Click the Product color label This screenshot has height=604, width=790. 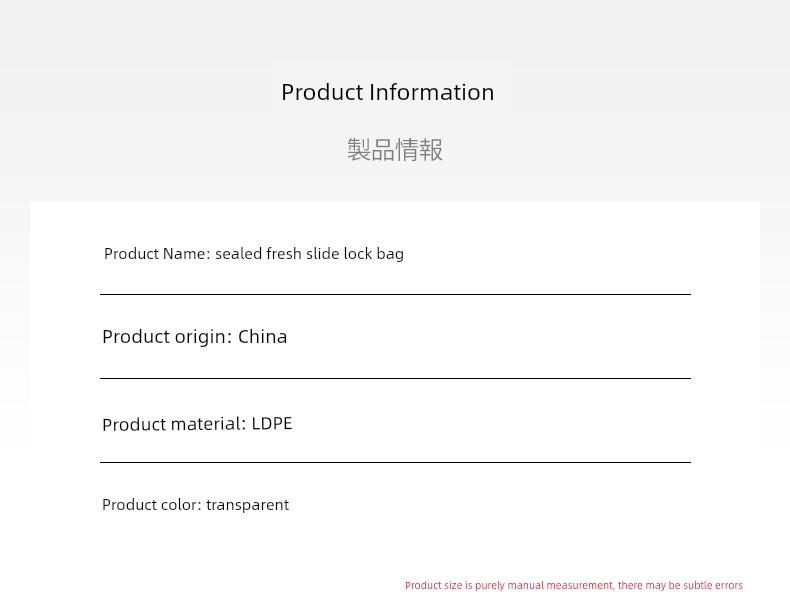tap(152, 504)
